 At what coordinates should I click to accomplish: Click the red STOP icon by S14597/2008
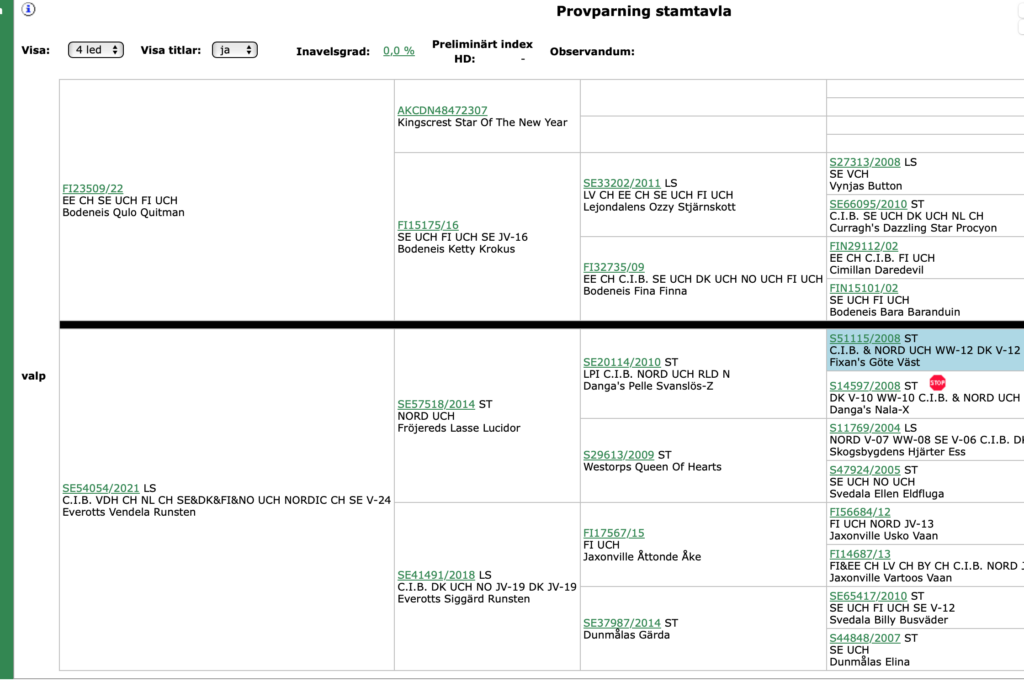pos(937,383)
